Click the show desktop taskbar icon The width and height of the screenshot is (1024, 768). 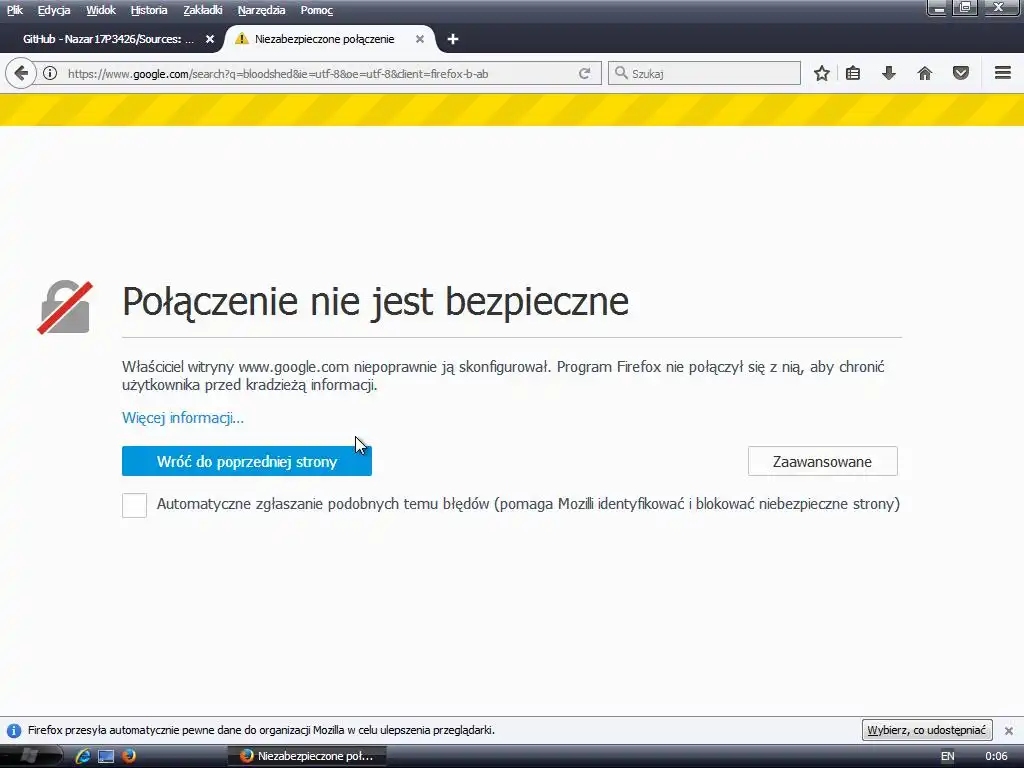point(106,756)
